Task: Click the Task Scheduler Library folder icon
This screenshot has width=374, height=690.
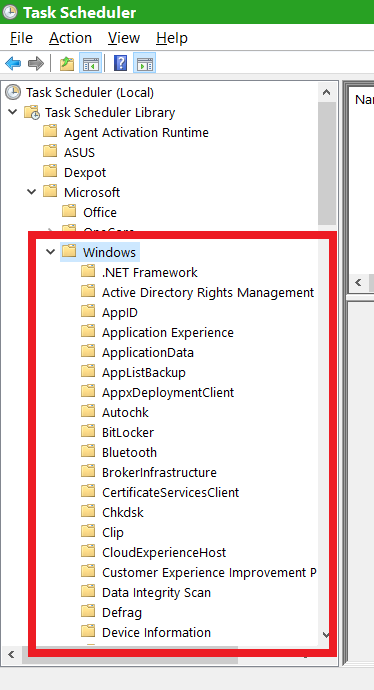Action: tap(32, 112)
